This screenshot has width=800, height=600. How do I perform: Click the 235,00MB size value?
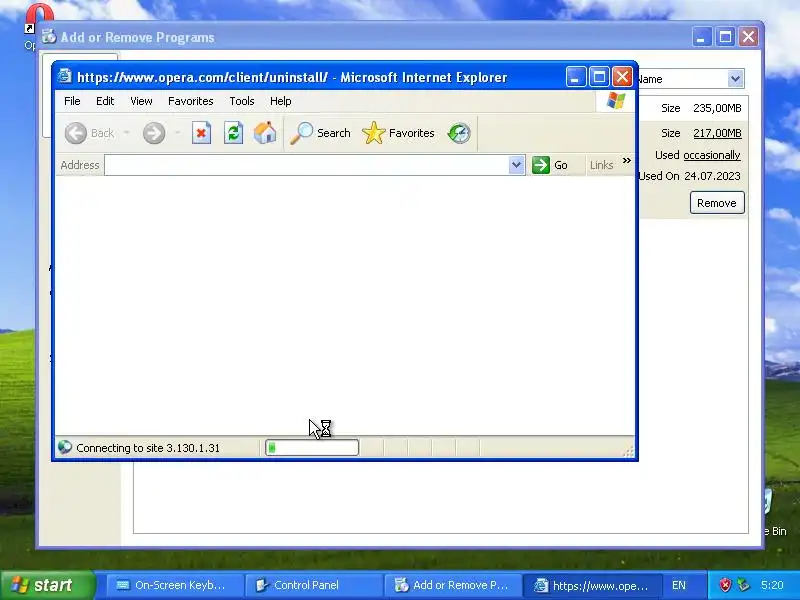click(717, 108)
